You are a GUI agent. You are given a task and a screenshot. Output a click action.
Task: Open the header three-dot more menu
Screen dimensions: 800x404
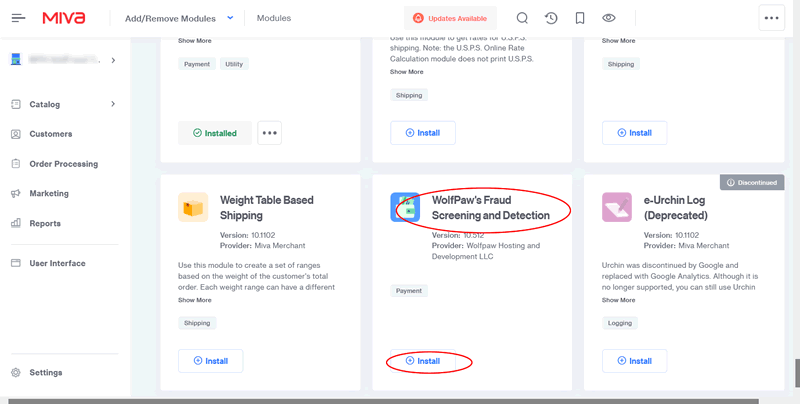[771, 18]
